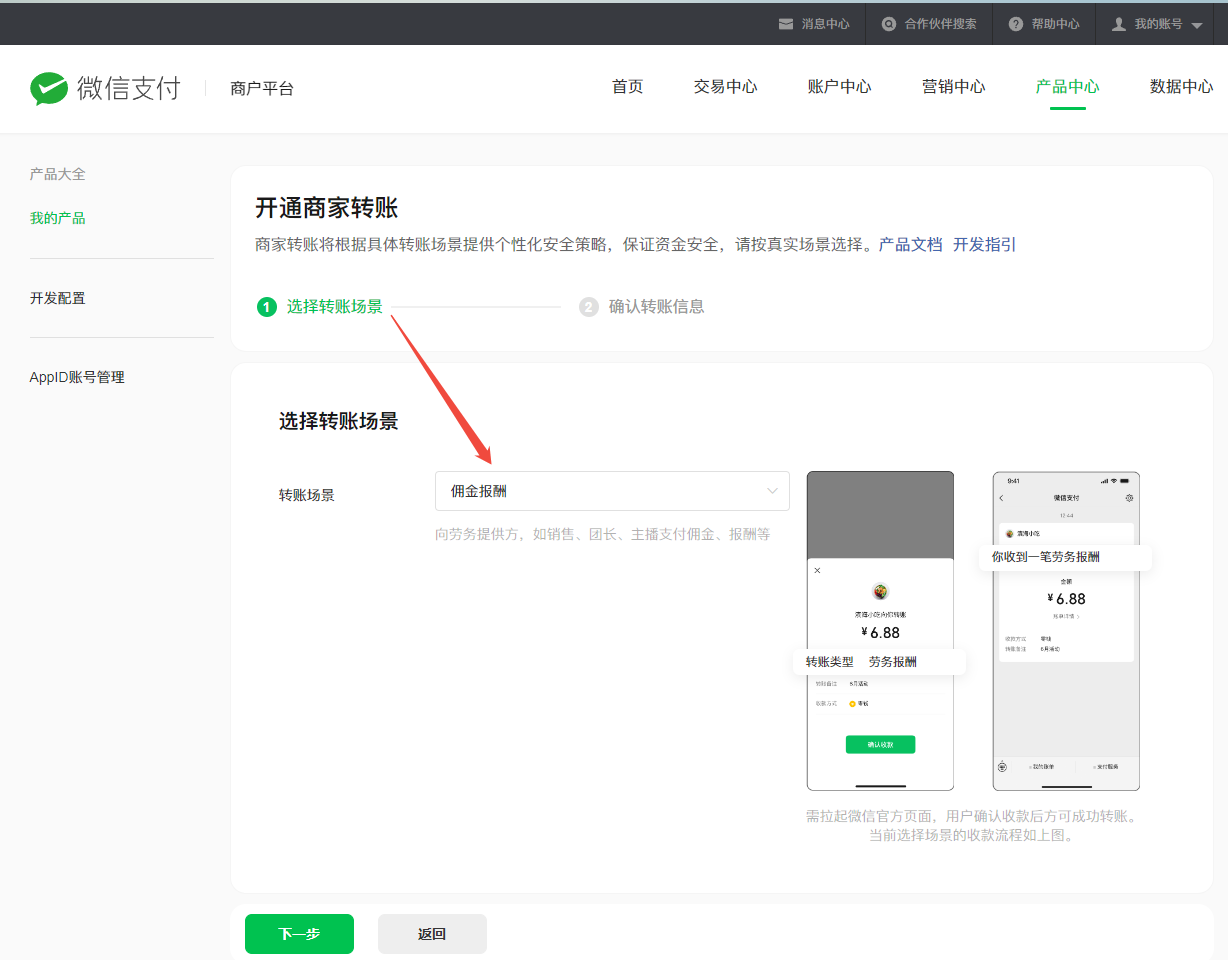This screenshot has height=960, width=1228.
Task: Click the 转账类型 劳务报酬 callout
Action: pyautogui.click(x=880, y=662)
